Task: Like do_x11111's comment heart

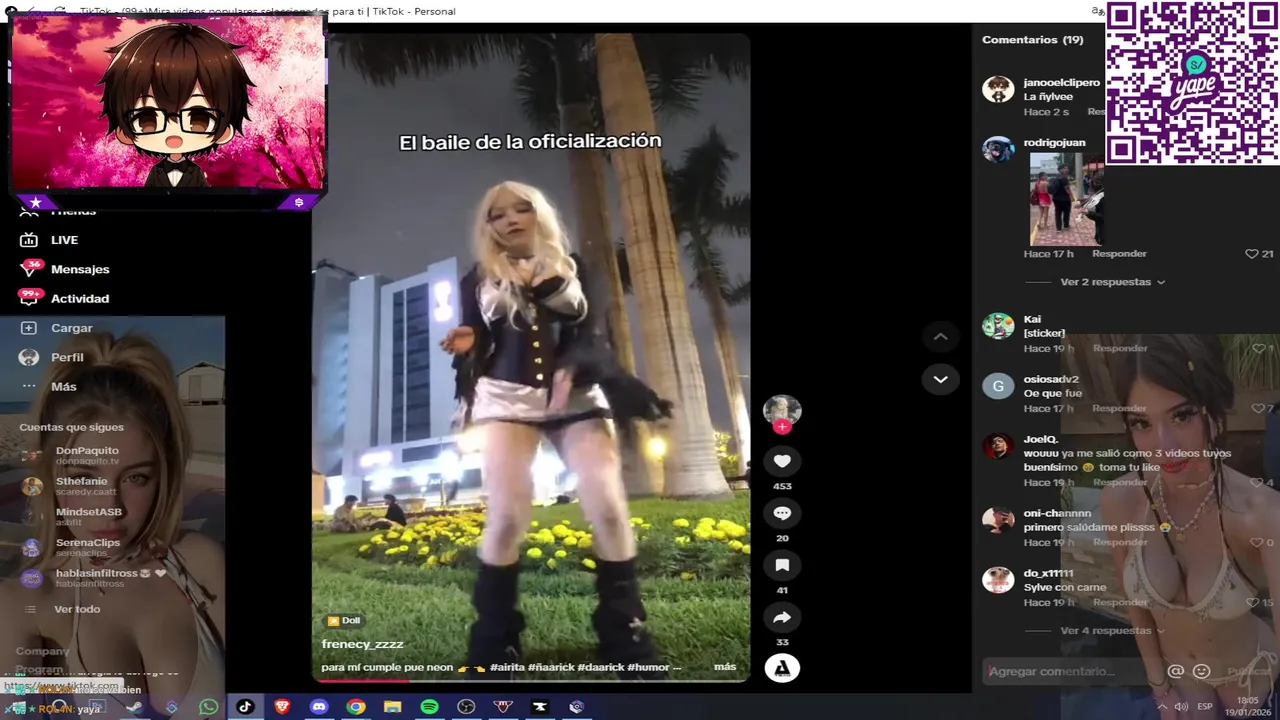Action: [x=1251, y=603]
